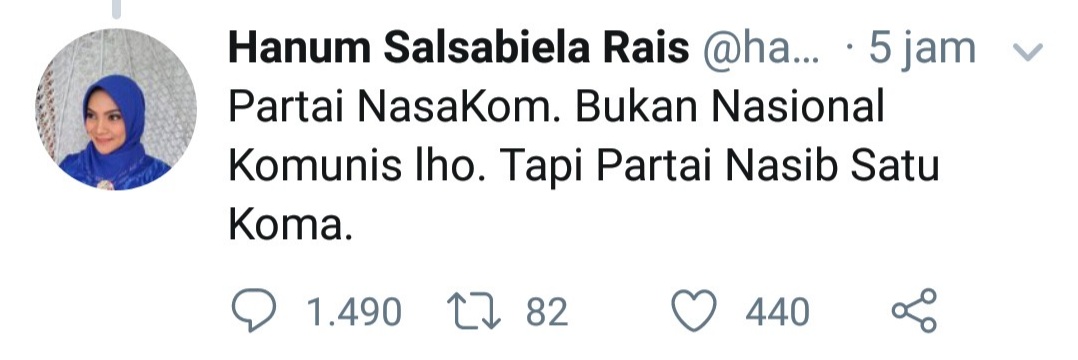The image size is (1078, 360).
Task: Click the 'Bukan Nasional' phrase in tweet
Action: pos(730,107)
